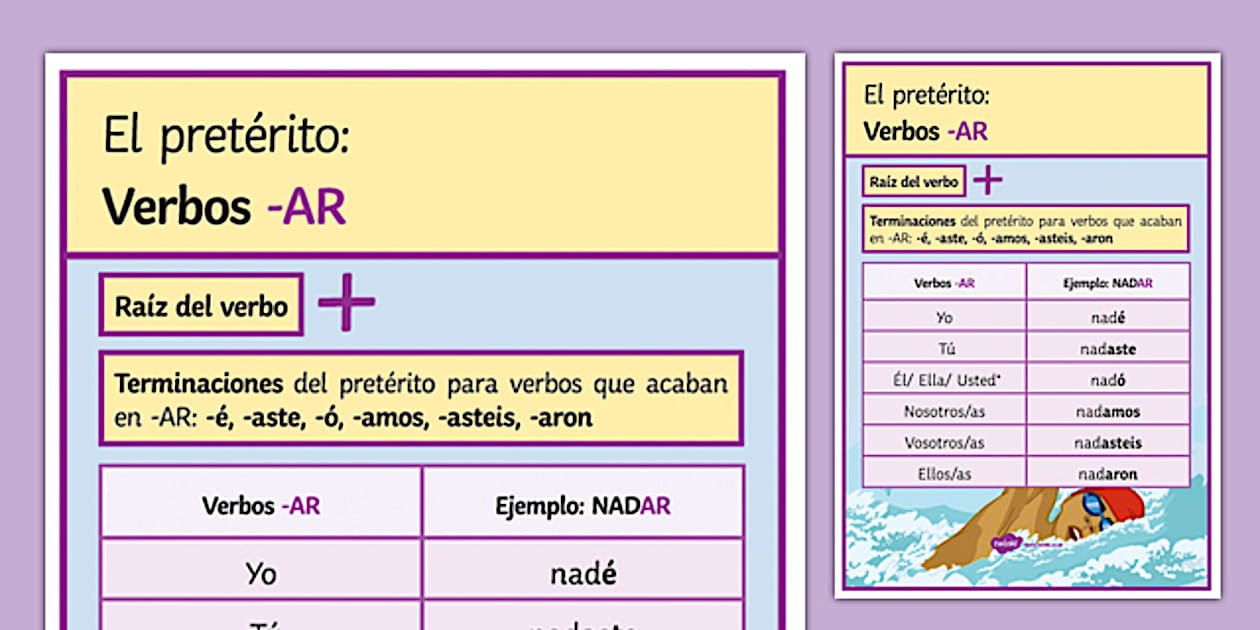This screenshot has width=1260, height=630.
Task: Select the "Él/ Ella/ Usted" row label
Action: pos(944,380)
